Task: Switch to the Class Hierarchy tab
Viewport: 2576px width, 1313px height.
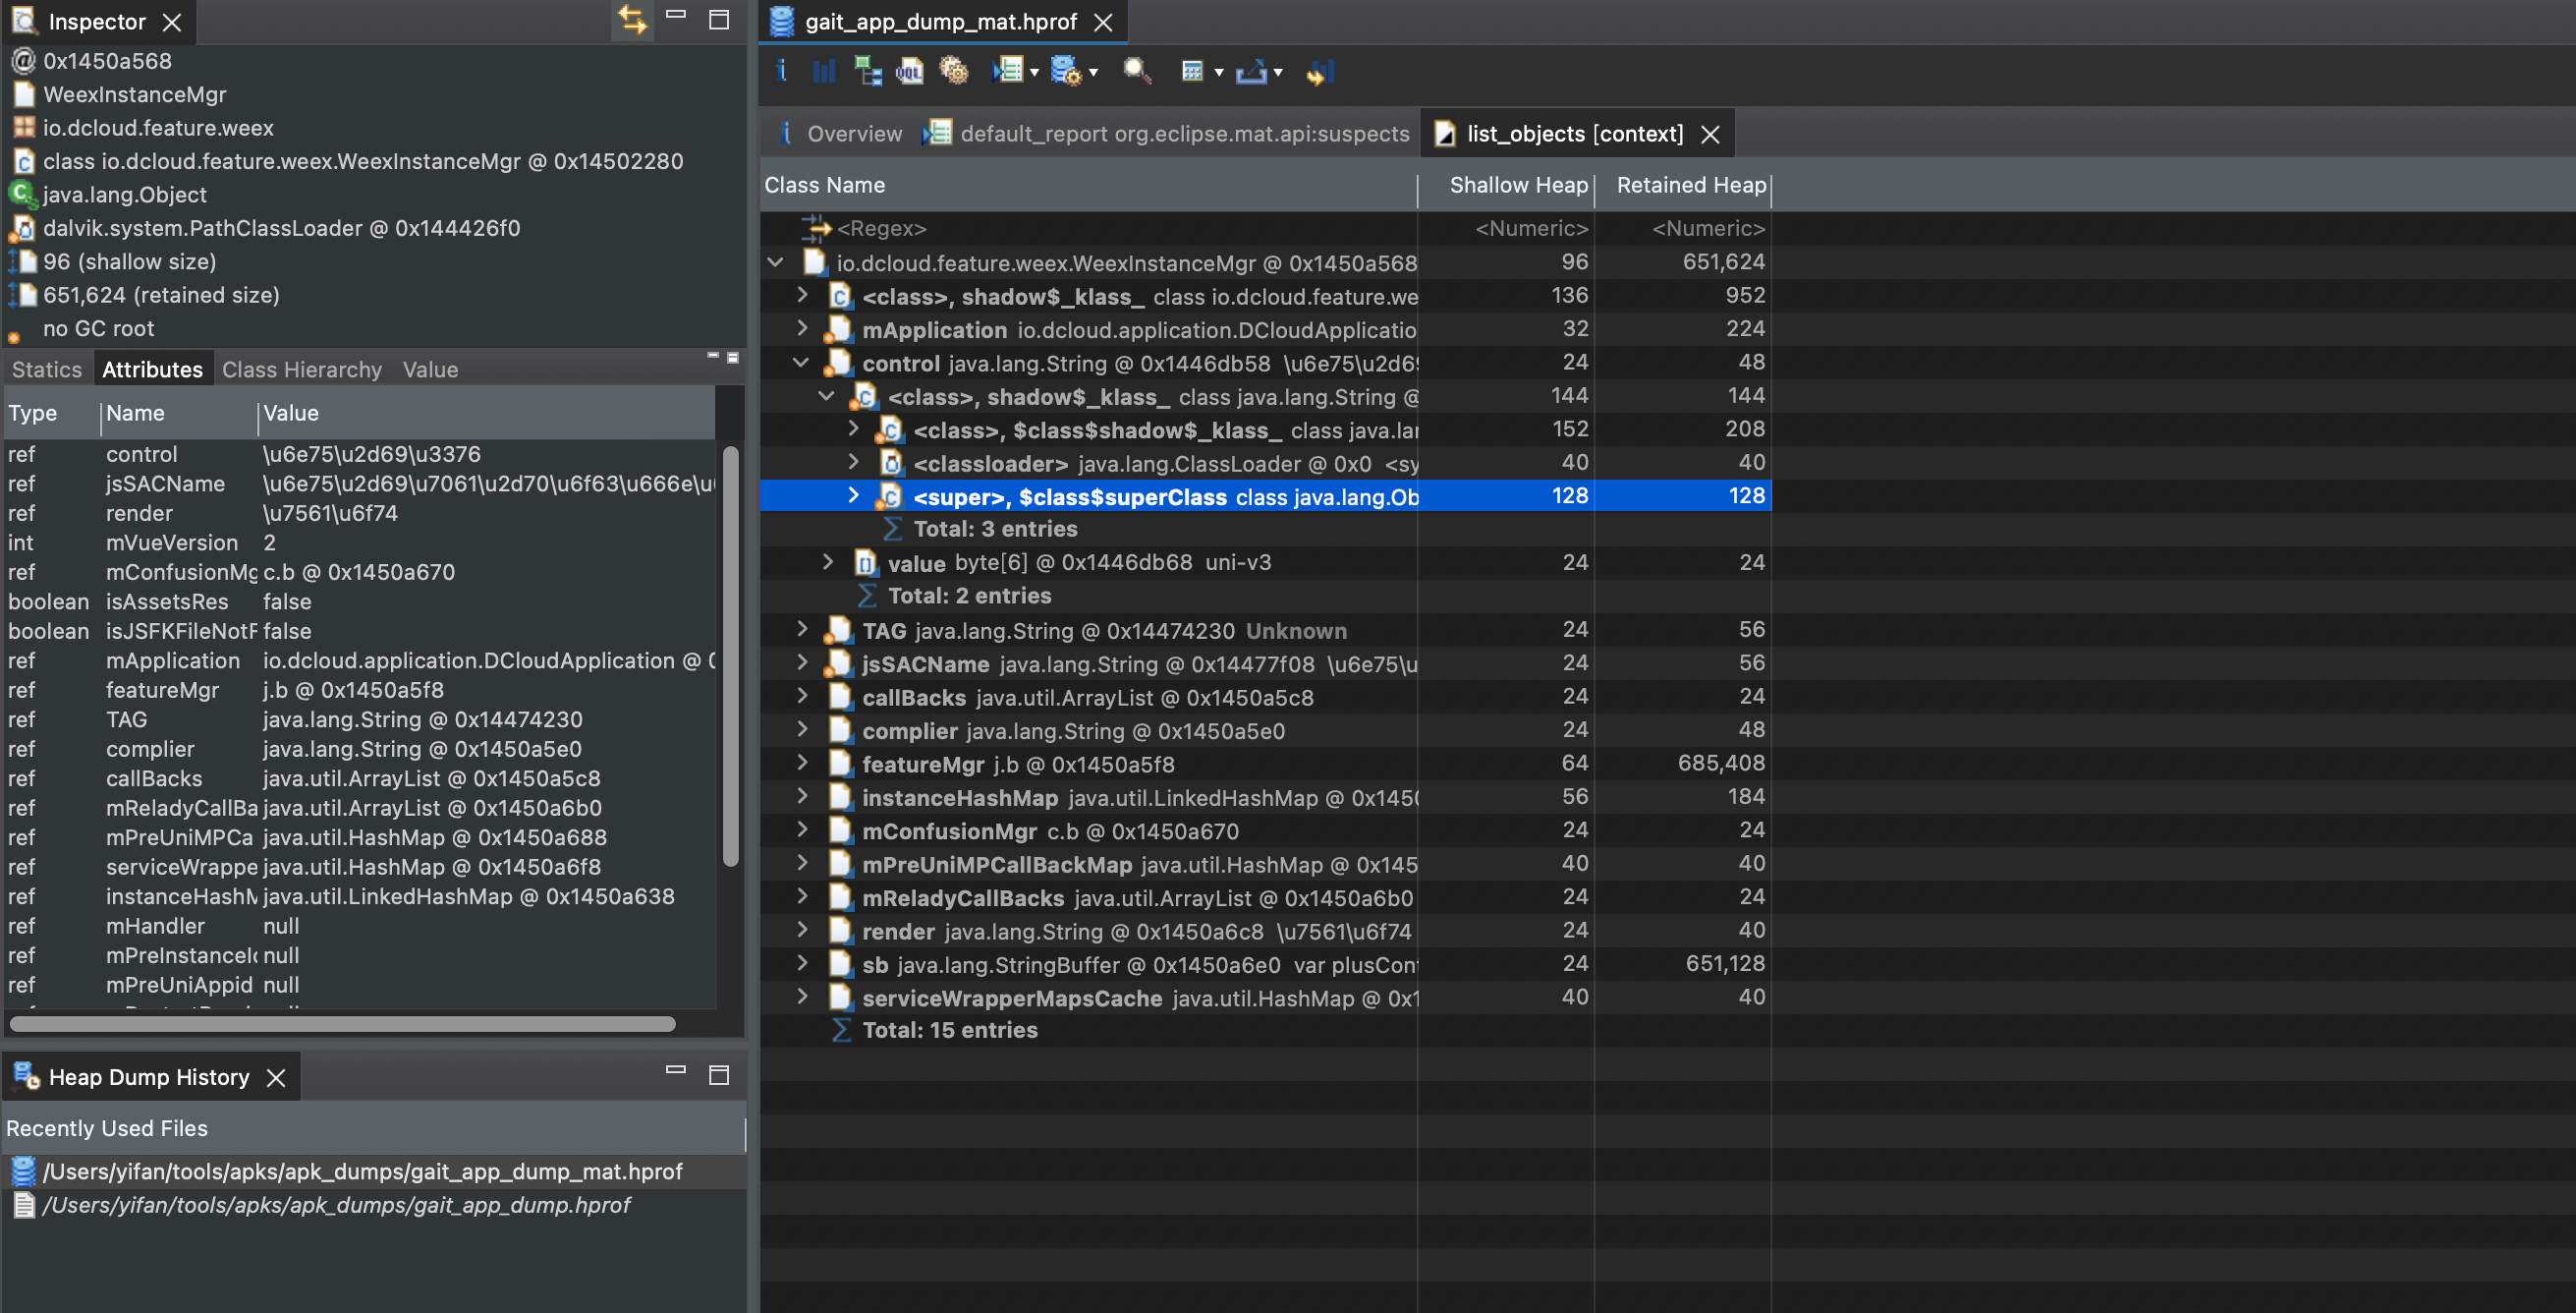Action: tap(302, 369)
